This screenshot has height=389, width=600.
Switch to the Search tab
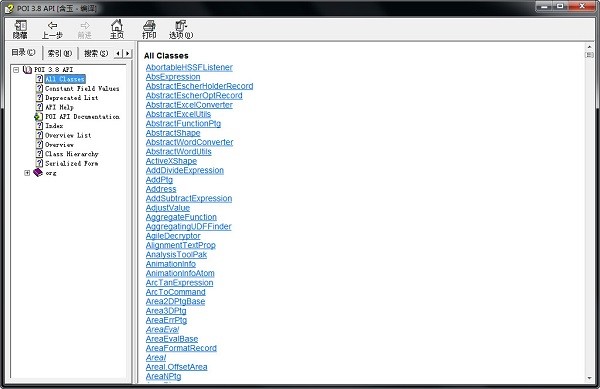tap(96, 53)
